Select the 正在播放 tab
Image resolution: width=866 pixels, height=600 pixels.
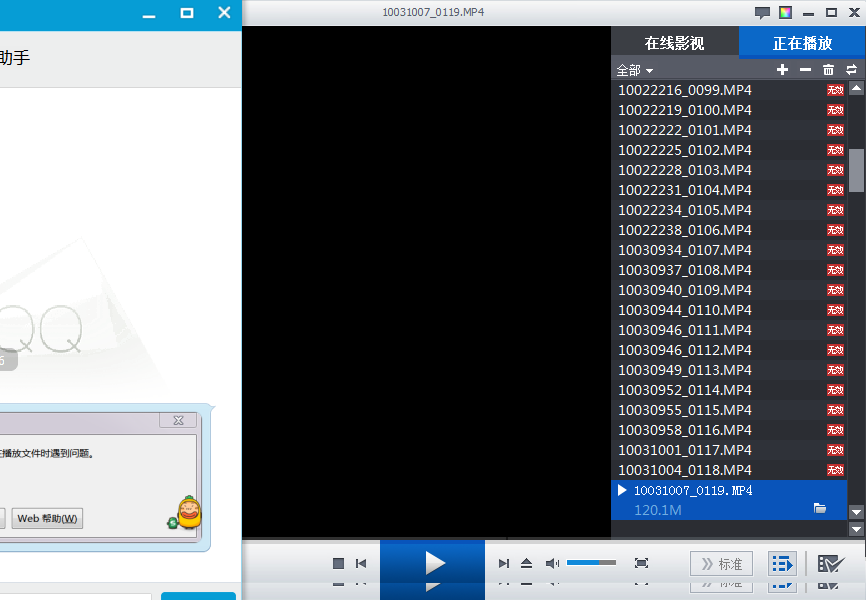(802, 43)
